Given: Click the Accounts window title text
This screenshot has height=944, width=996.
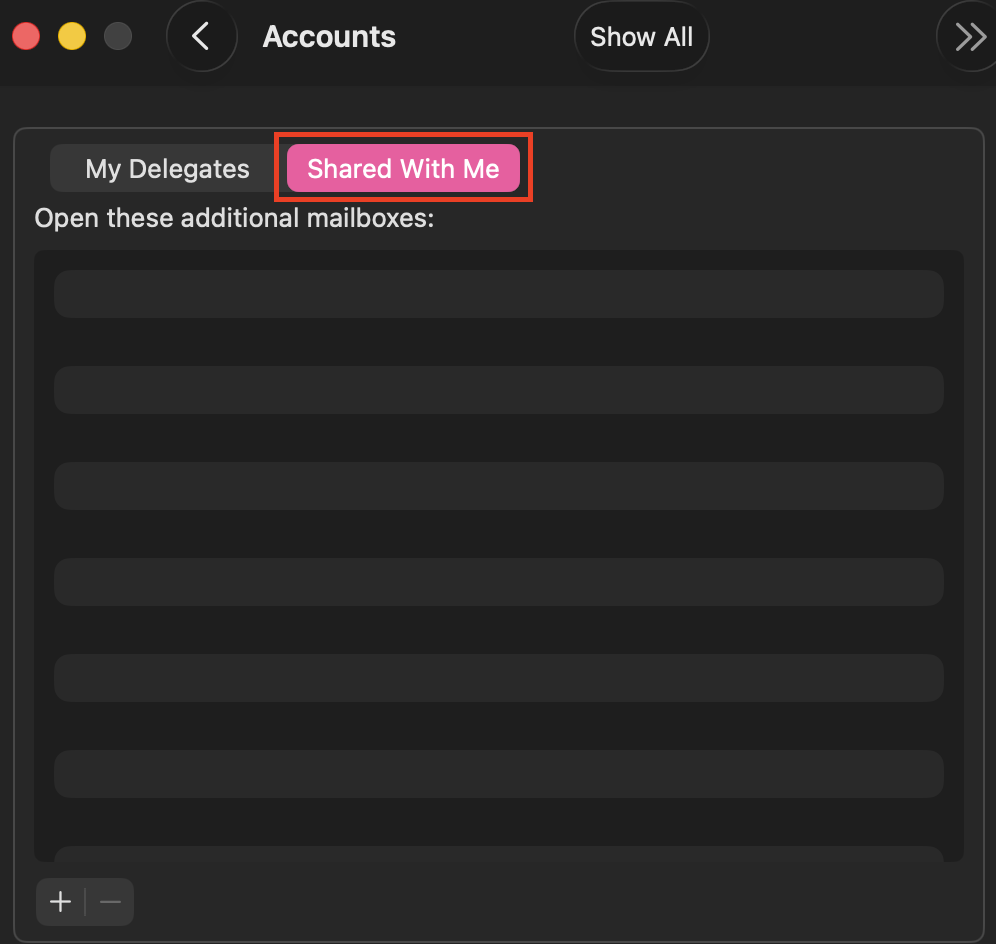Looking at the screenshot, I should pos(329,37).
